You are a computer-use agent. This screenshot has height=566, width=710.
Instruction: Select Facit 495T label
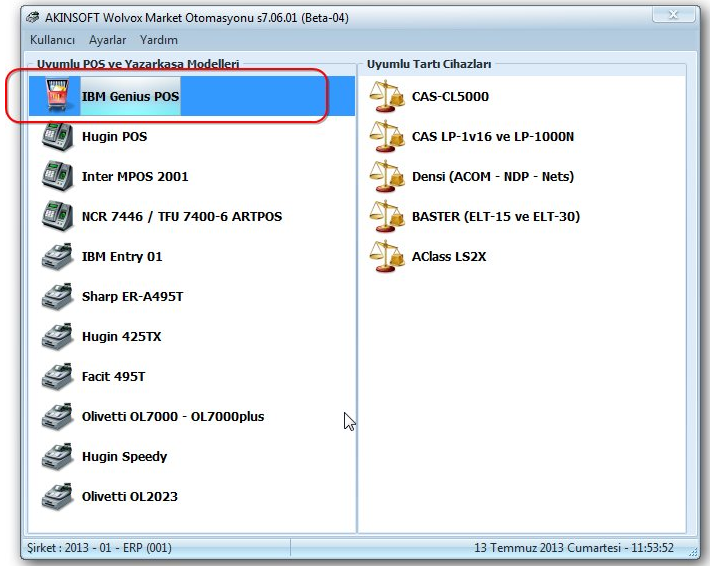[x=113, y=376]
